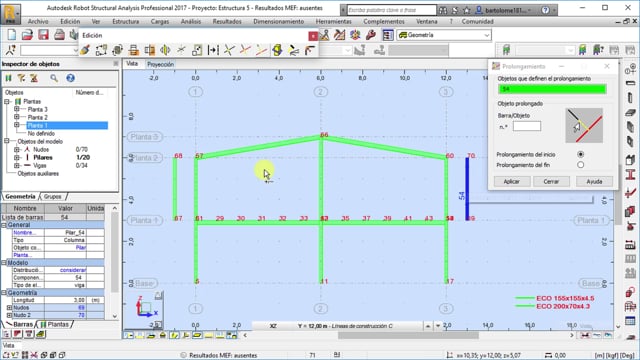Select Planta 1 in the object tree
Viewport: 640px width, 360px height.
click(x=37, y=125)
